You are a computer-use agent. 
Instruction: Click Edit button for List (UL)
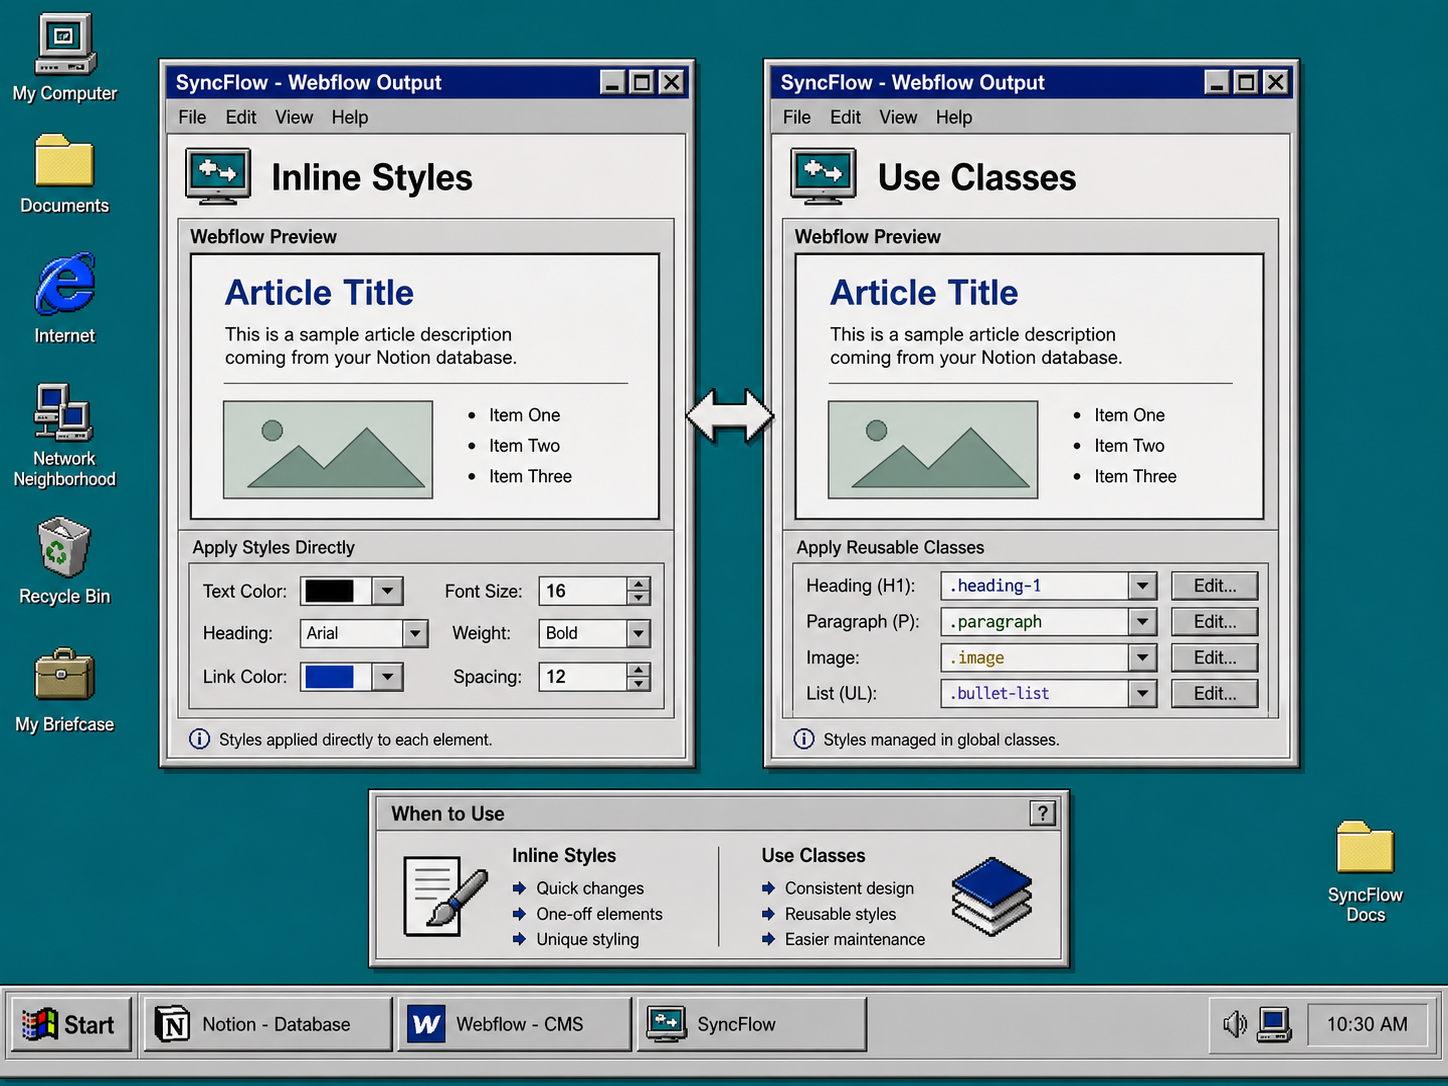click(1215, 694)
